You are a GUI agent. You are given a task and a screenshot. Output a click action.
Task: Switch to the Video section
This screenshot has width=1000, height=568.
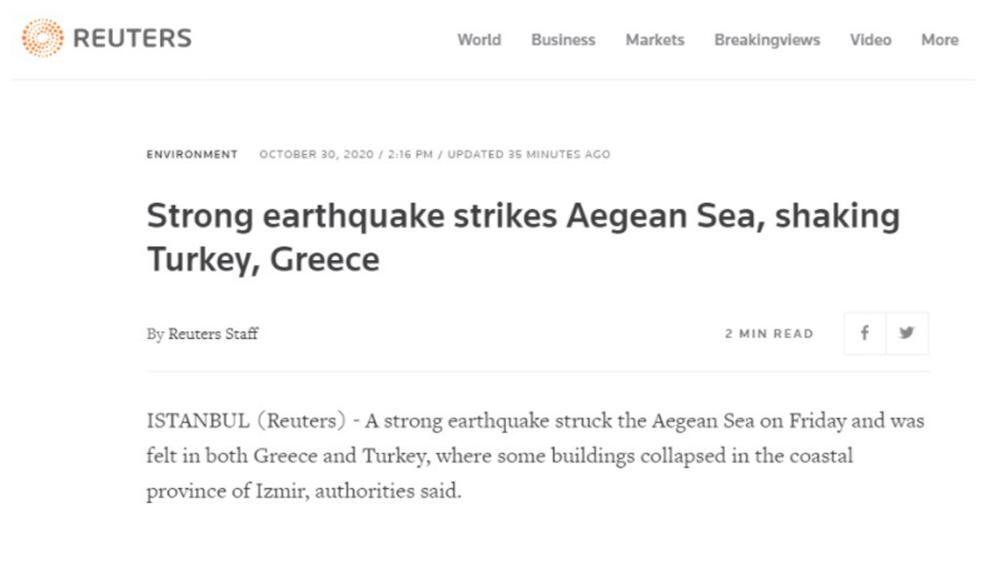point(870,40)
